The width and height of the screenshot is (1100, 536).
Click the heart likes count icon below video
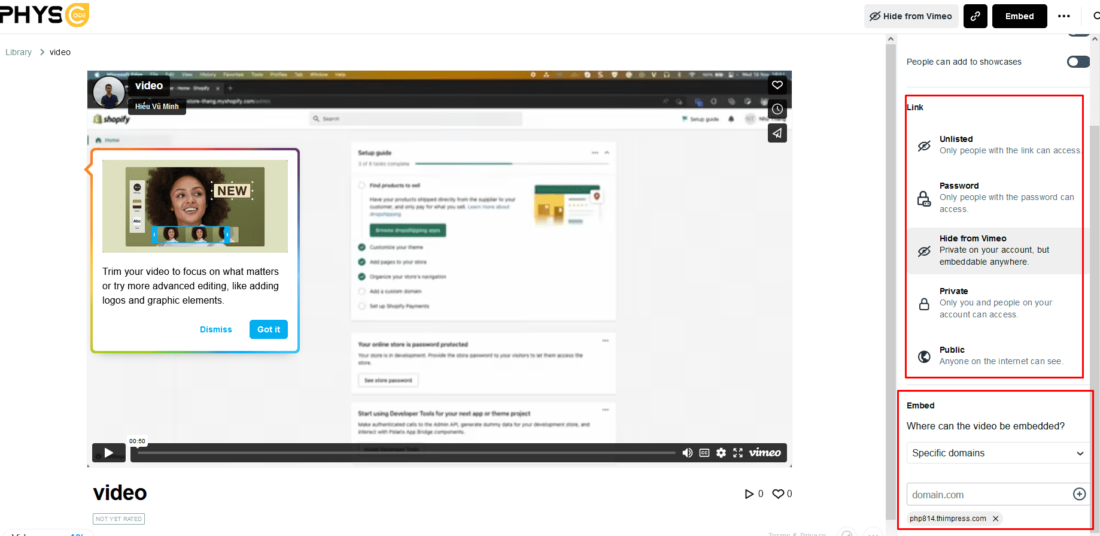tap(778, 494)
